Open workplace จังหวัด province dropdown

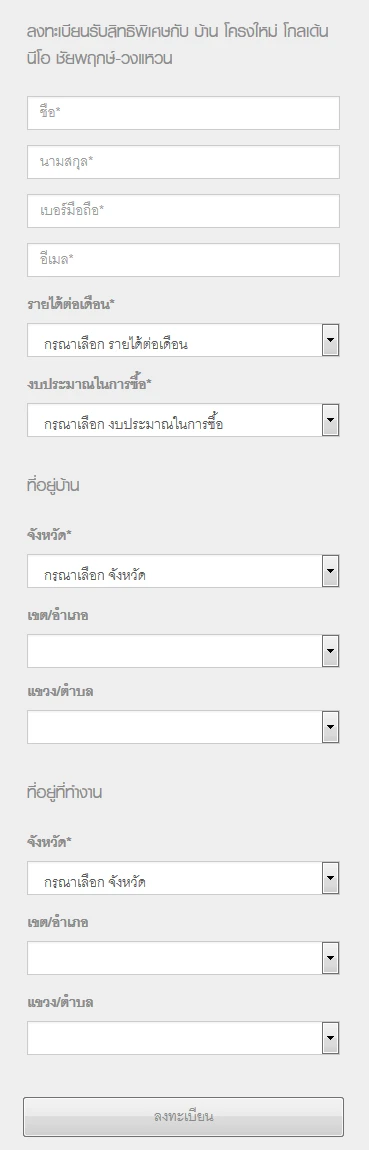183,878
